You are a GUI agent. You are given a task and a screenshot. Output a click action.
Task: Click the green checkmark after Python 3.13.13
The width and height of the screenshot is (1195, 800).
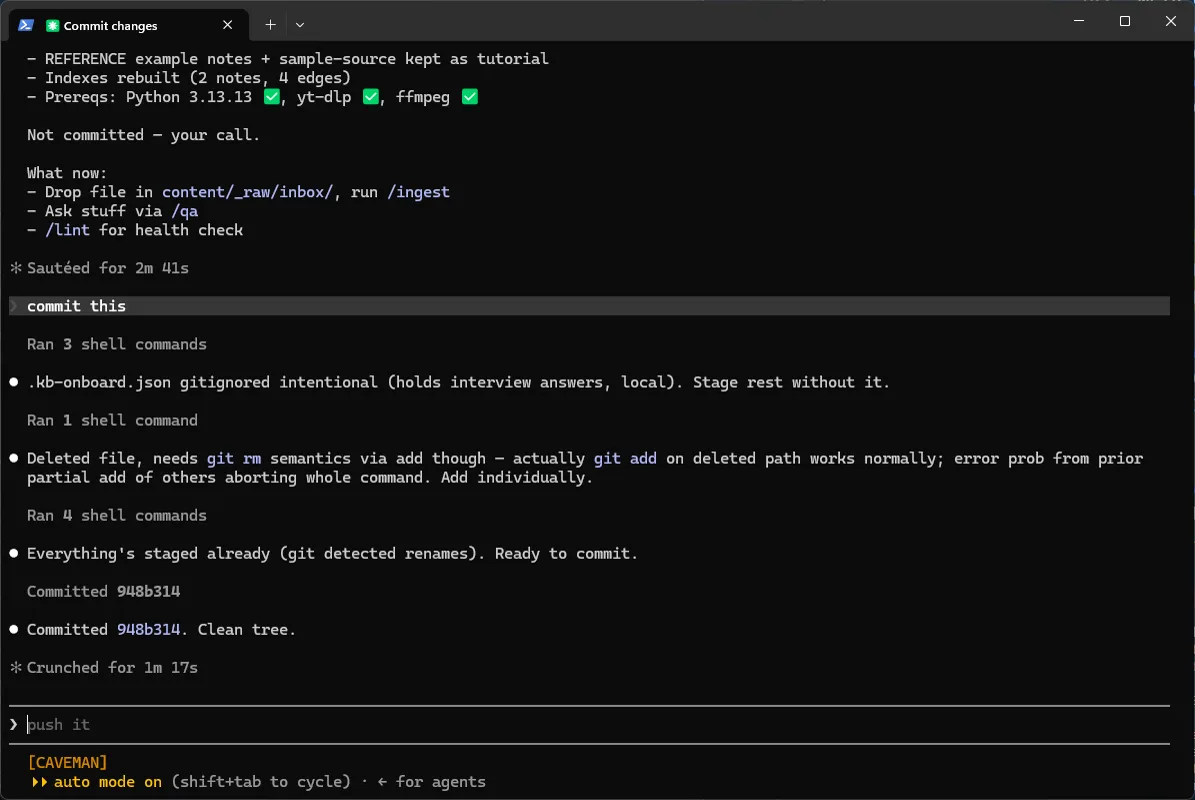[x=271, y=97]
